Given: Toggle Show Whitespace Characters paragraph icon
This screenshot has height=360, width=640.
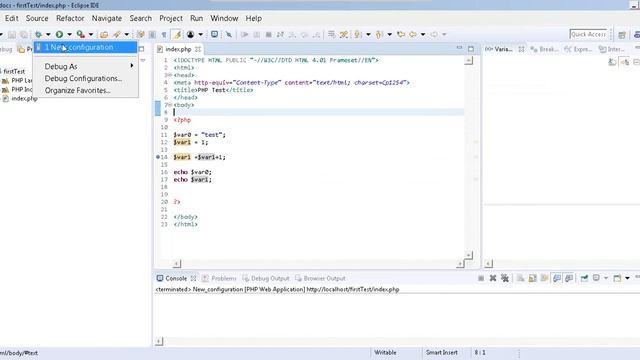Looking at the screenshot, I should (164, 35).
